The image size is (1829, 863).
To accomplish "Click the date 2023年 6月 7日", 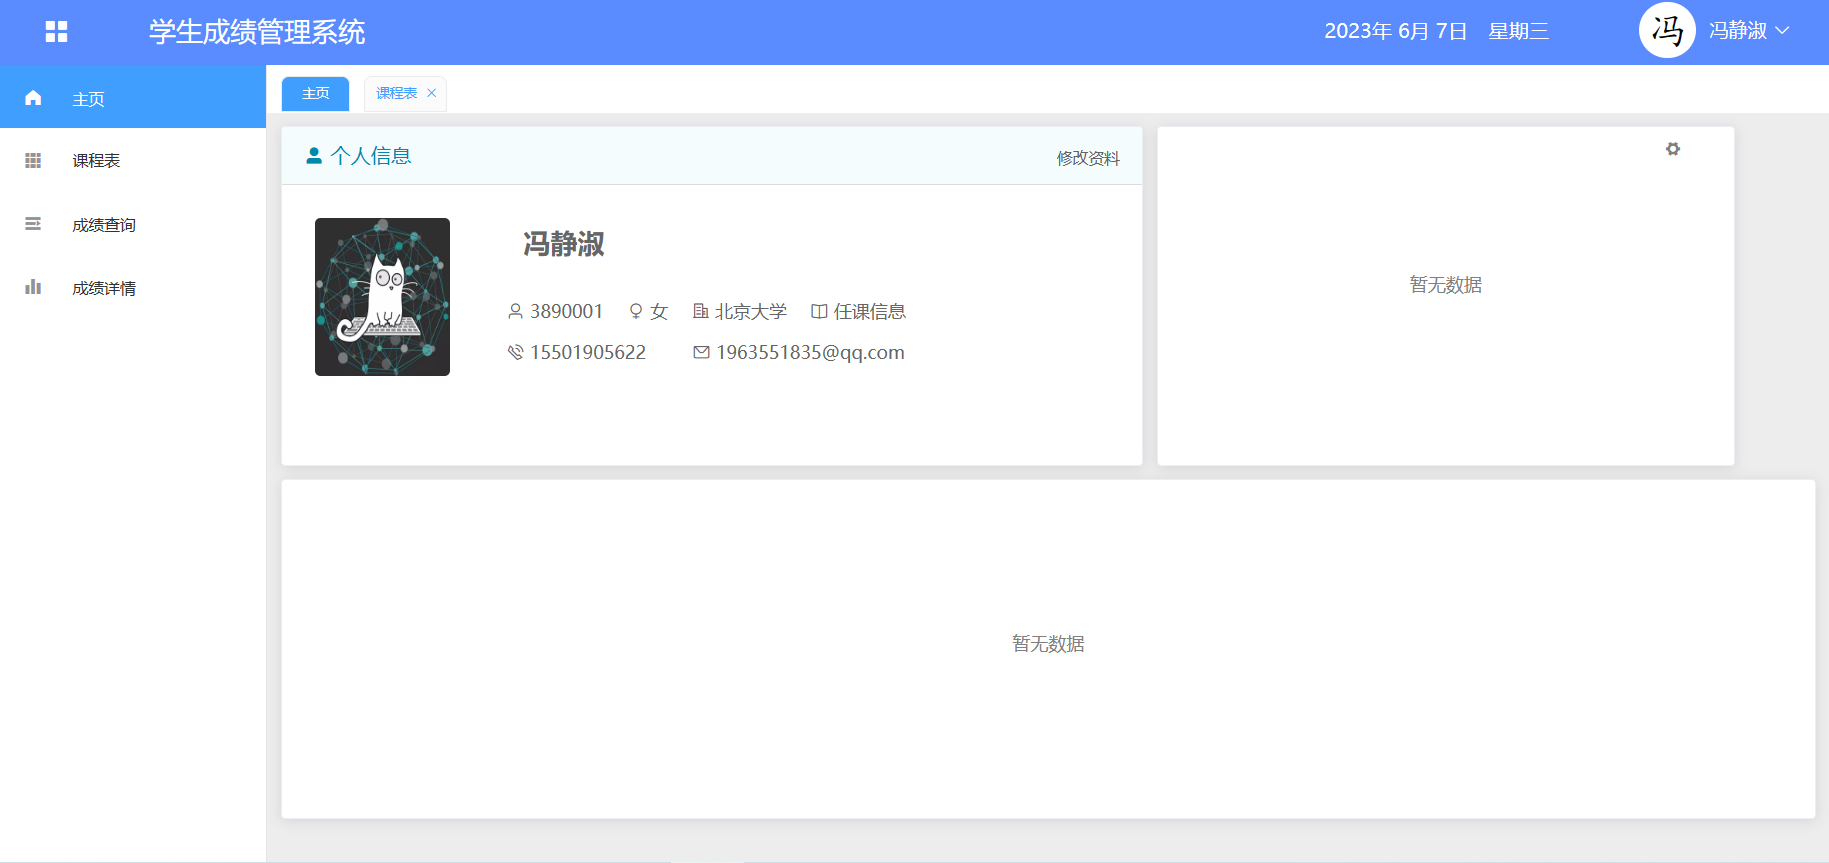I will 1396,31.
